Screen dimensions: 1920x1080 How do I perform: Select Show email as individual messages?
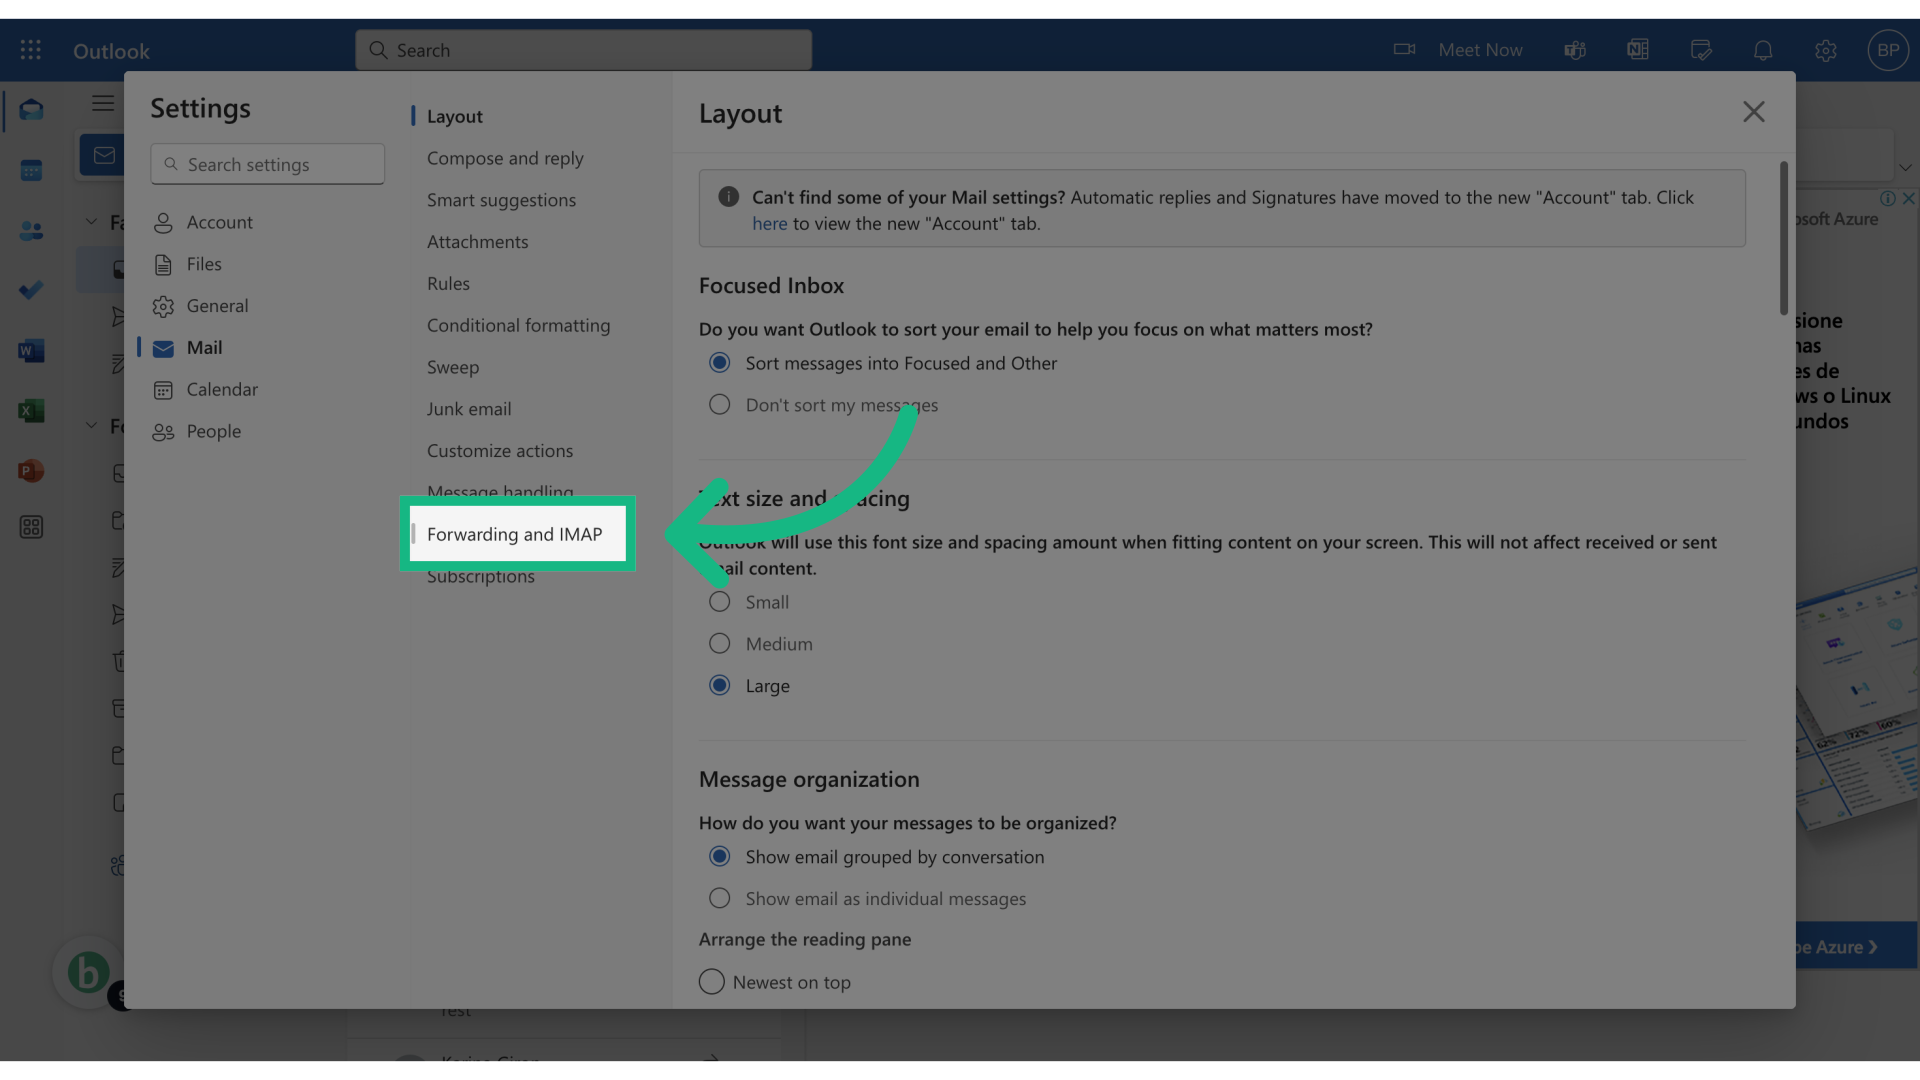coord(720,899)
